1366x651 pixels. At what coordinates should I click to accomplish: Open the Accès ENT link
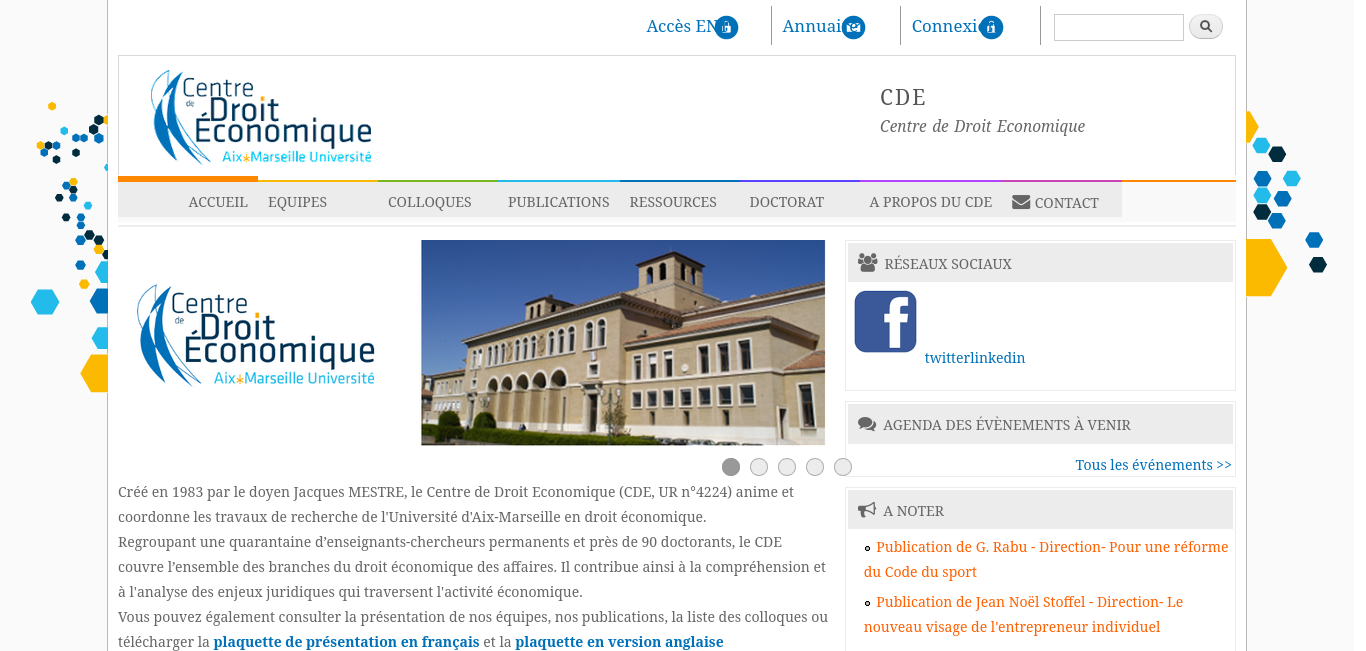tap(692, 26)
